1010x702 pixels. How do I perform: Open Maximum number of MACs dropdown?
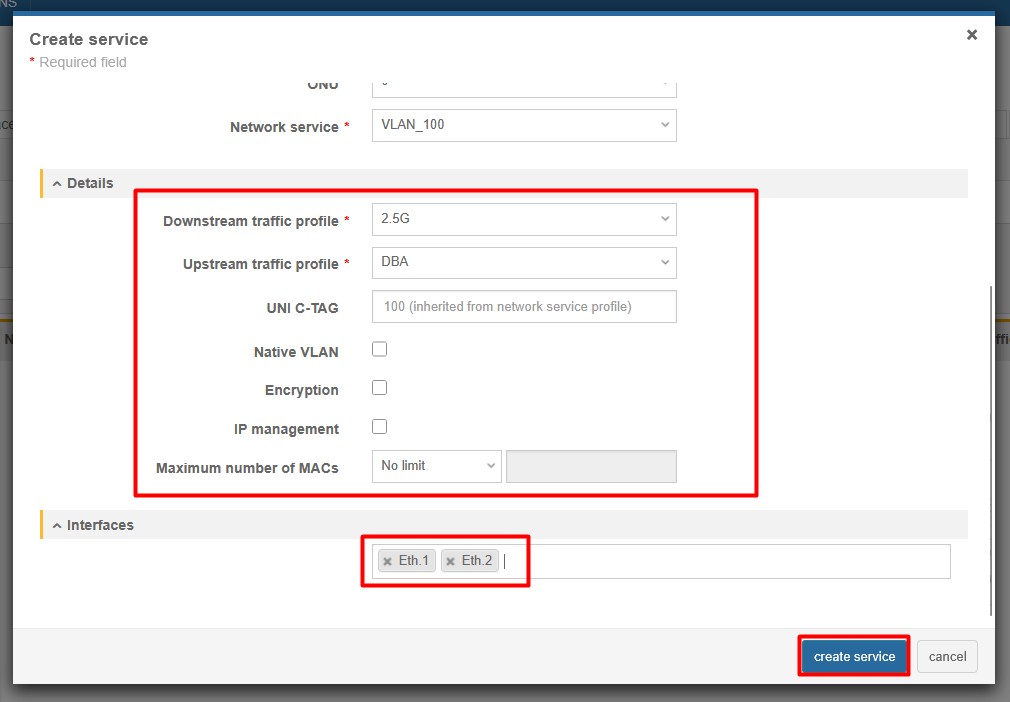tap(436, 466)
